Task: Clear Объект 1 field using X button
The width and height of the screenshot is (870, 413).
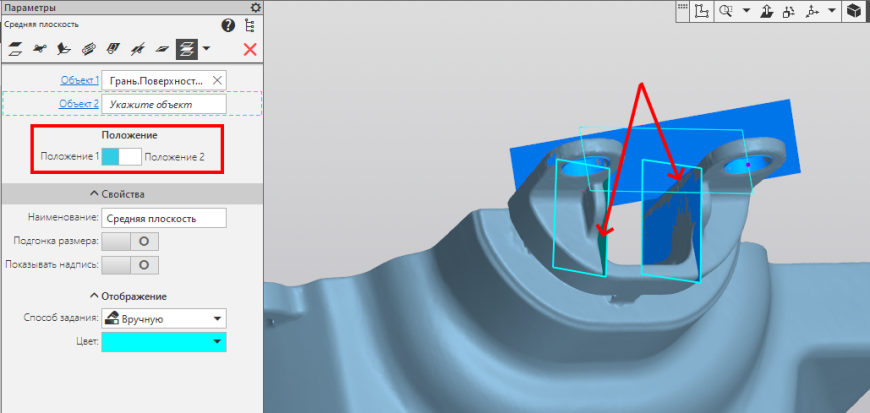Action: [x=218, y=80]
